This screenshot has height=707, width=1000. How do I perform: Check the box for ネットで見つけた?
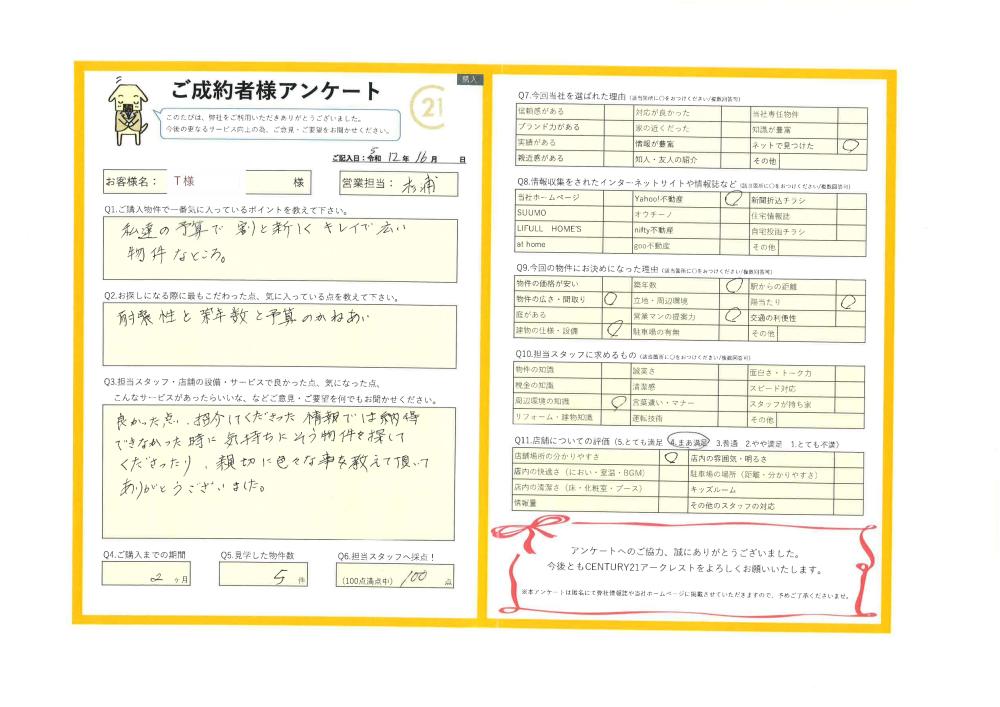pos(852,144)
